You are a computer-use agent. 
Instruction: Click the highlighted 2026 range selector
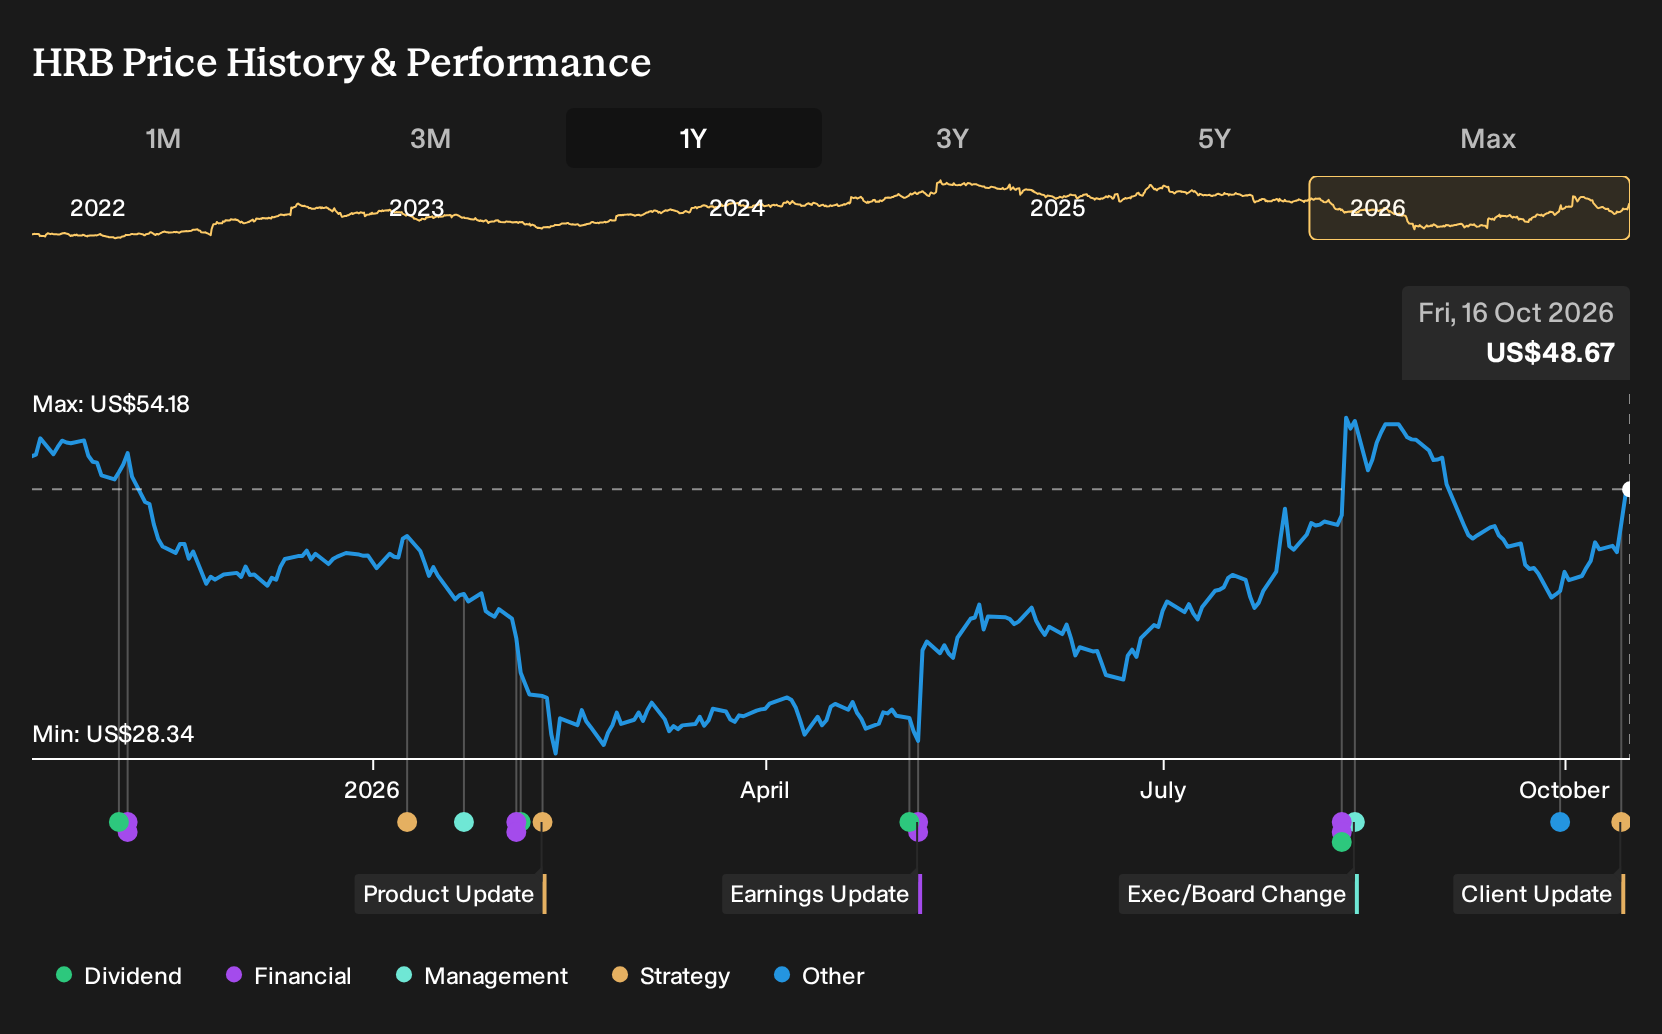coord(1469,208)
